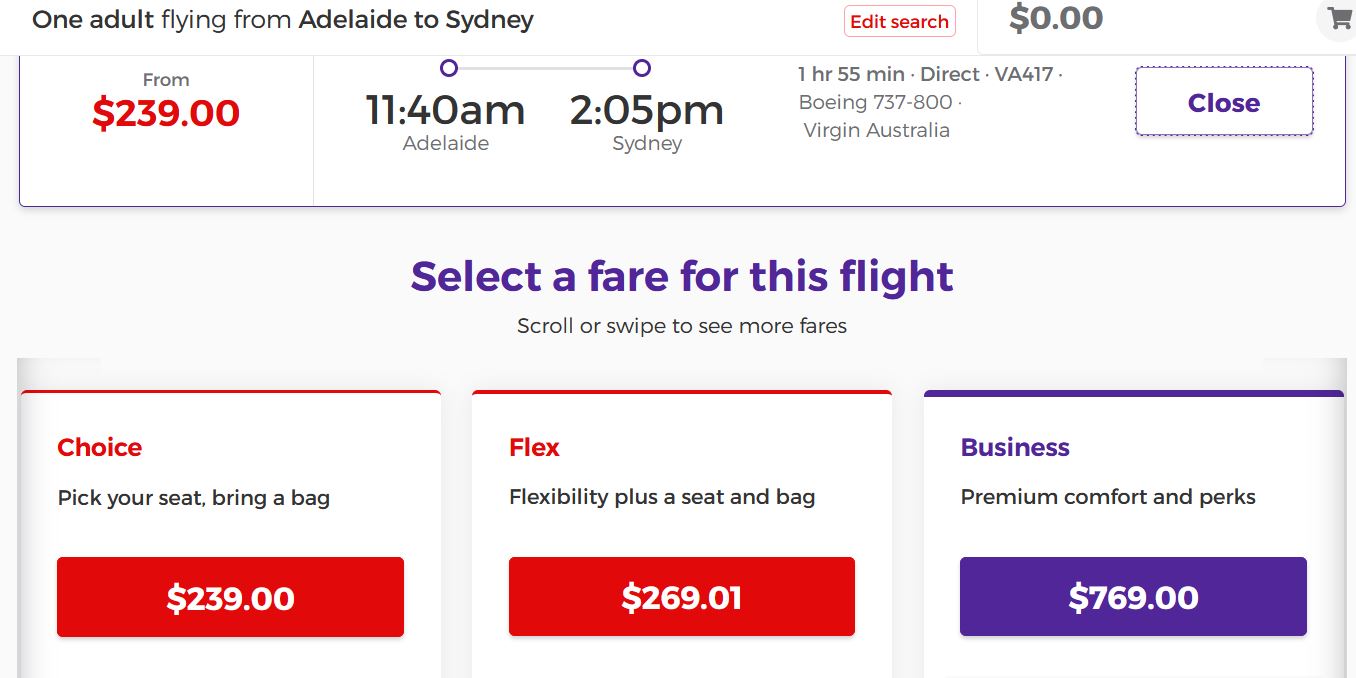The height and width of the screenshot is (678, 1356).
Task: Click the red From $239.00 price
Action: (x=166, y=113)
